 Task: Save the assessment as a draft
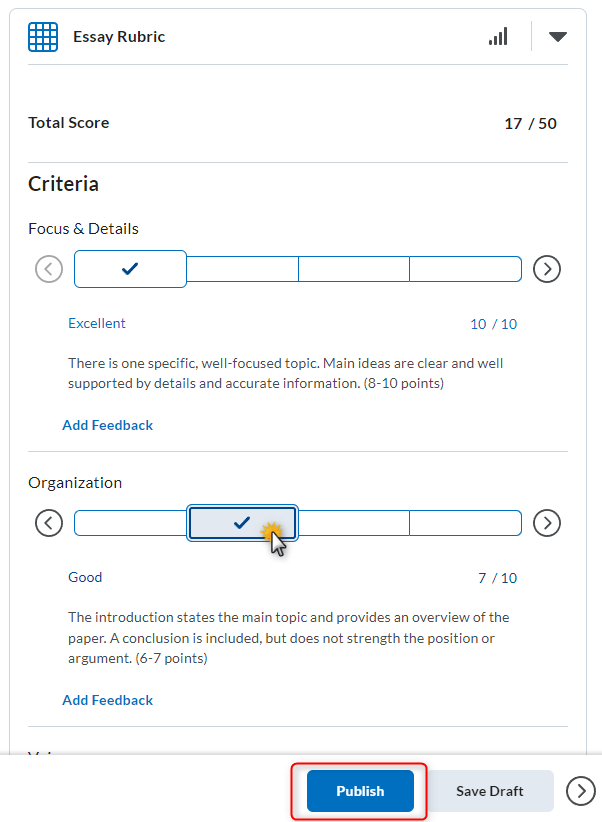click(489, 790)
